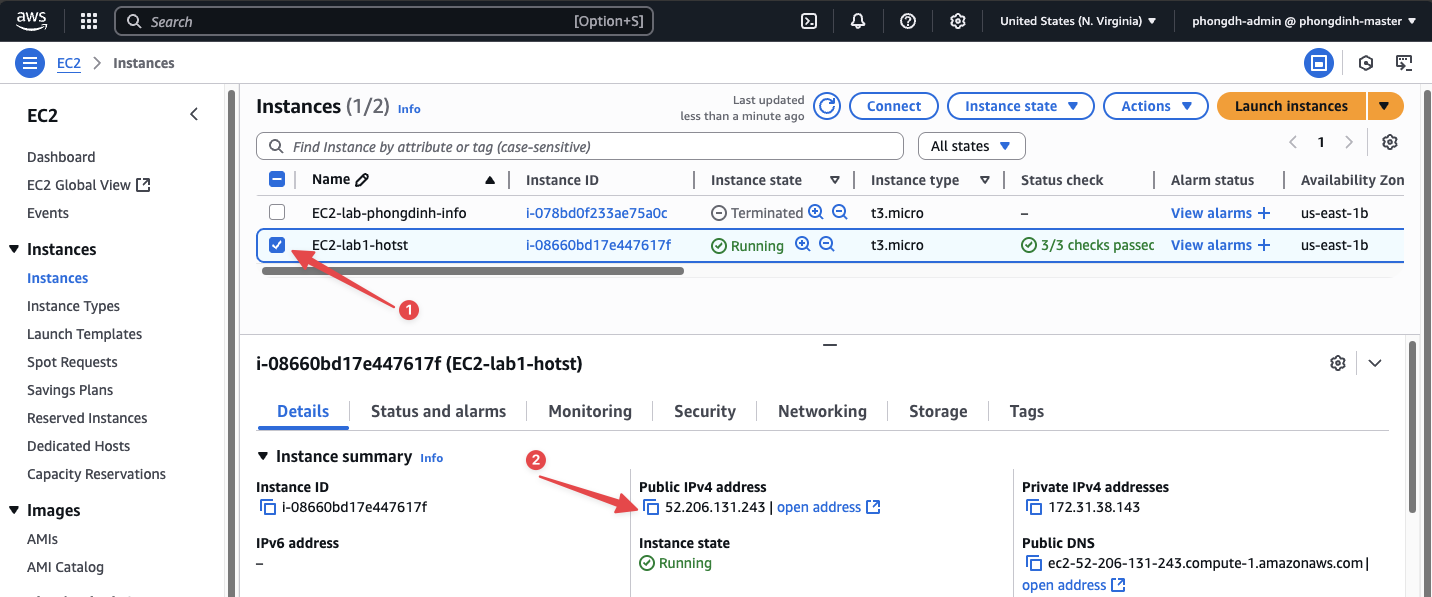This screenshot has height=597, width=1432.
Task: Open Launch Templates in sidebar
Action: (x=85, y=334)
